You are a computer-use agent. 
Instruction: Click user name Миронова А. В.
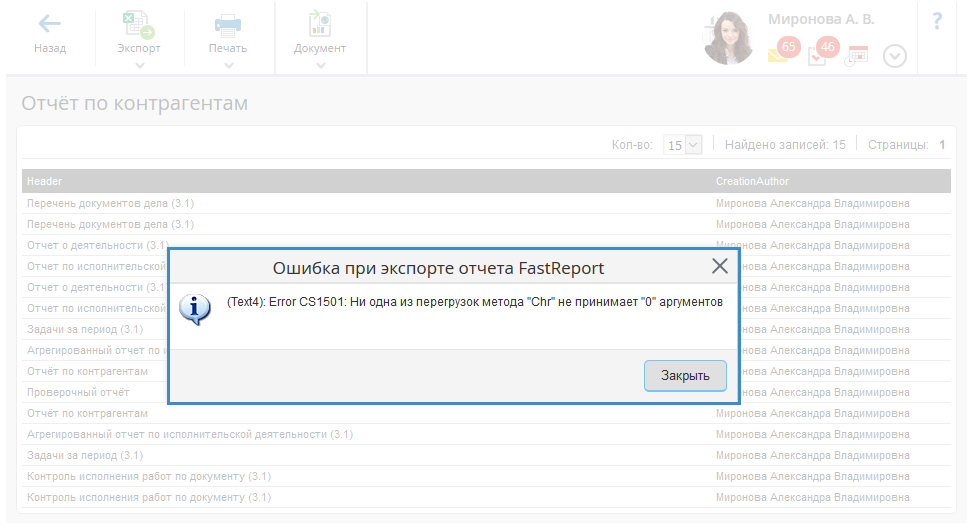(821, 19)
